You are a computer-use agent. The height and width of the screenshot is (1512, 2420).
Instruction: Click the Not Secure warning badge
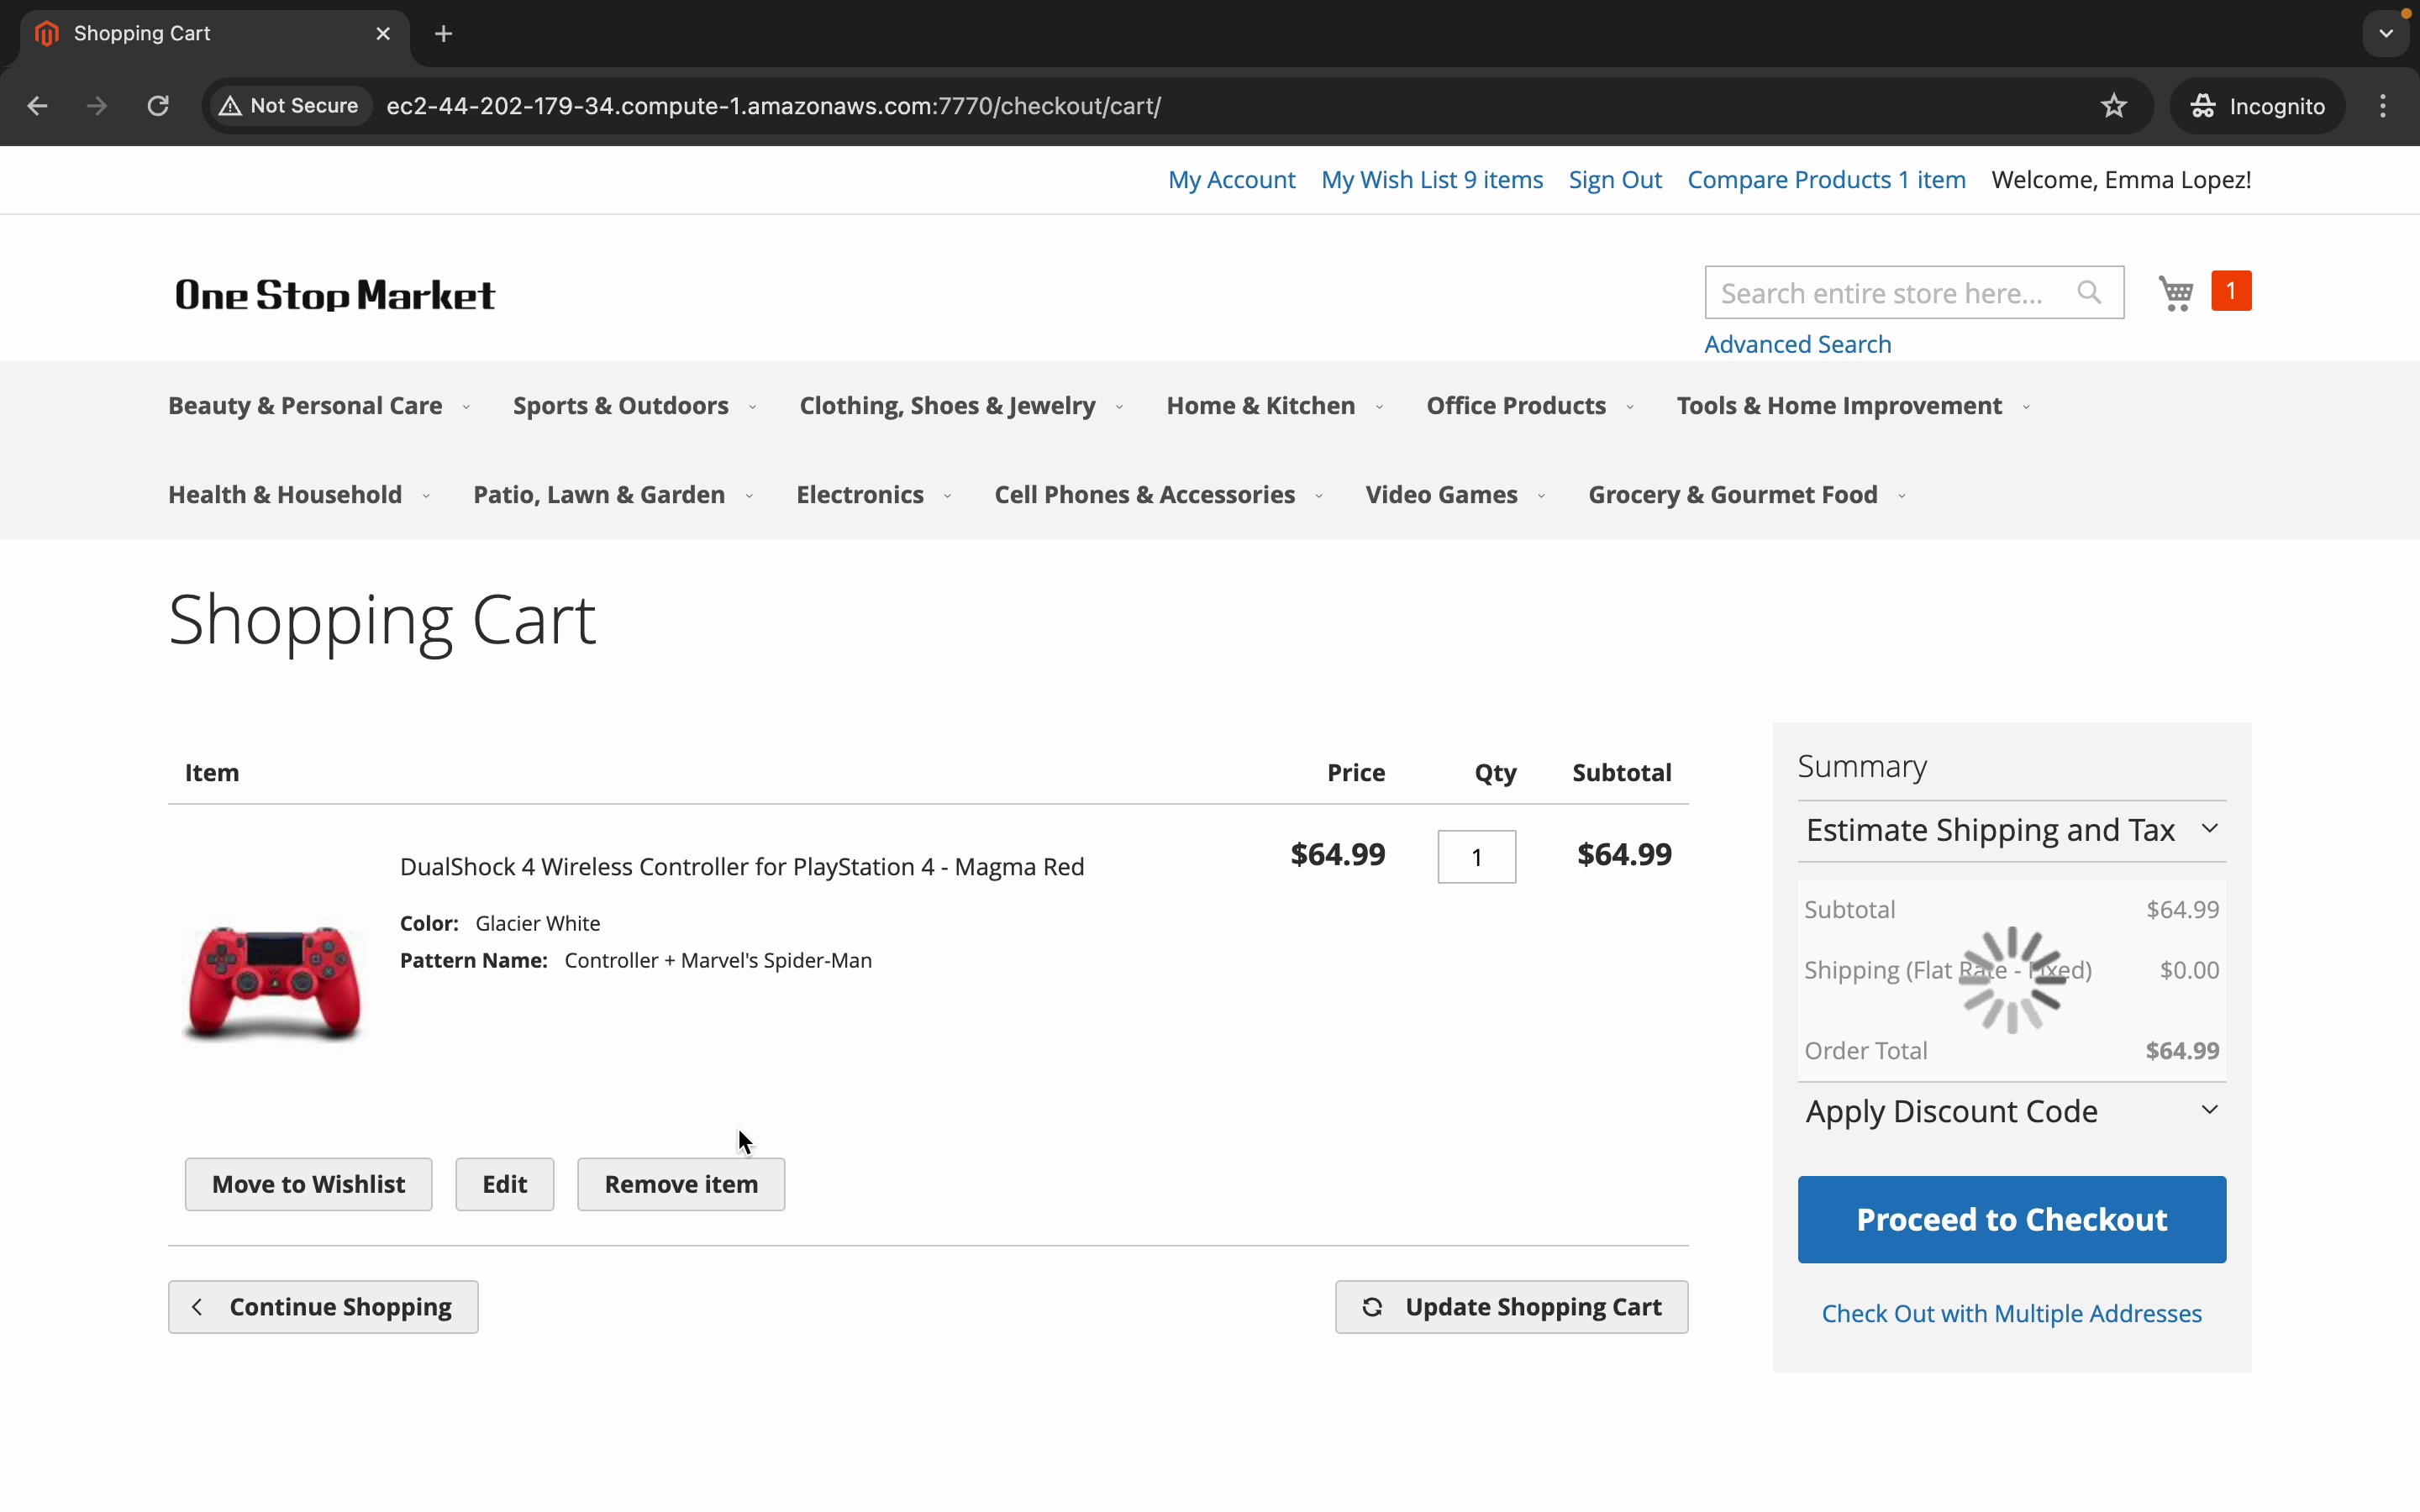290,106
